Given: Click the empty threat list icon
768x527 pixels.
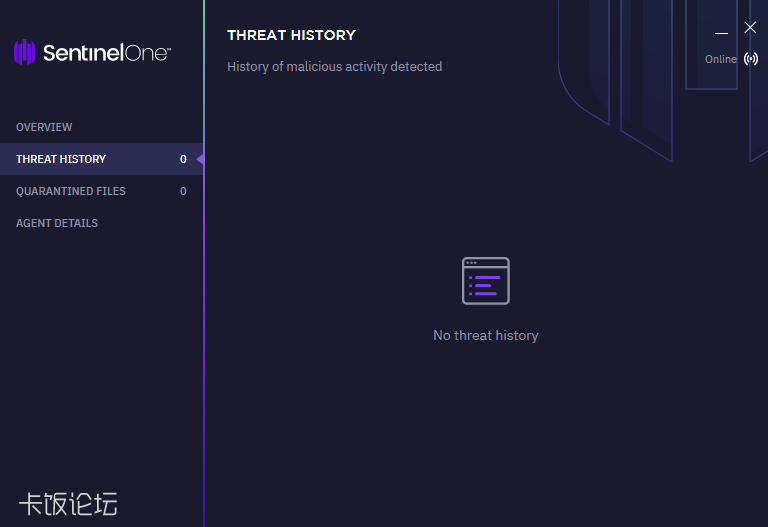Looking at the screenshot, I should [486, 281].
